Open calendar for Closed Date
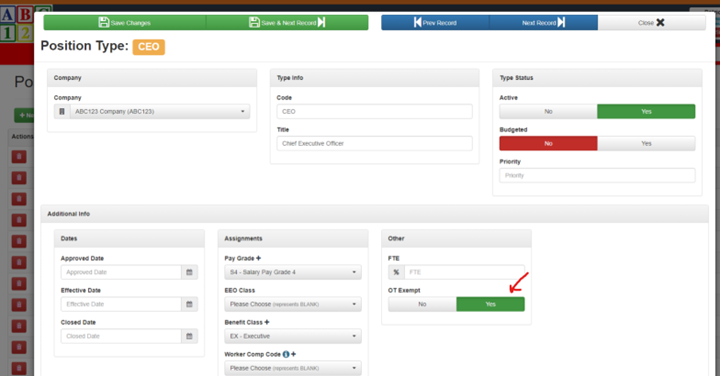The image size is (720, 376). click(x=189, y=337)
